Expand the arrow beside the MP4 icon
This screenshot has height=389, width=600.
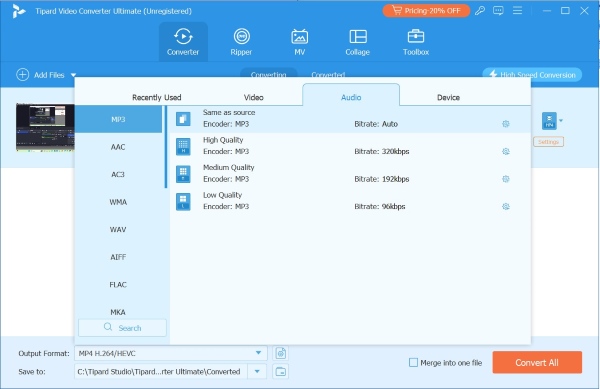point(561,121)
